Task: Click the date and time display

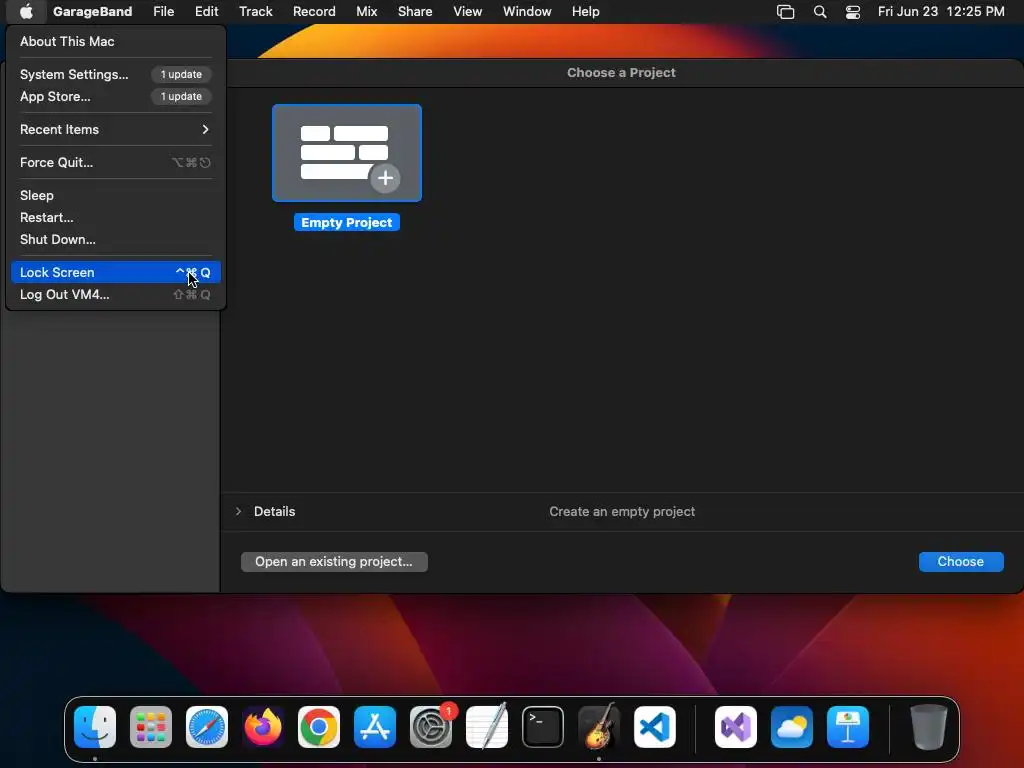Action: click(x=940, y=11)
